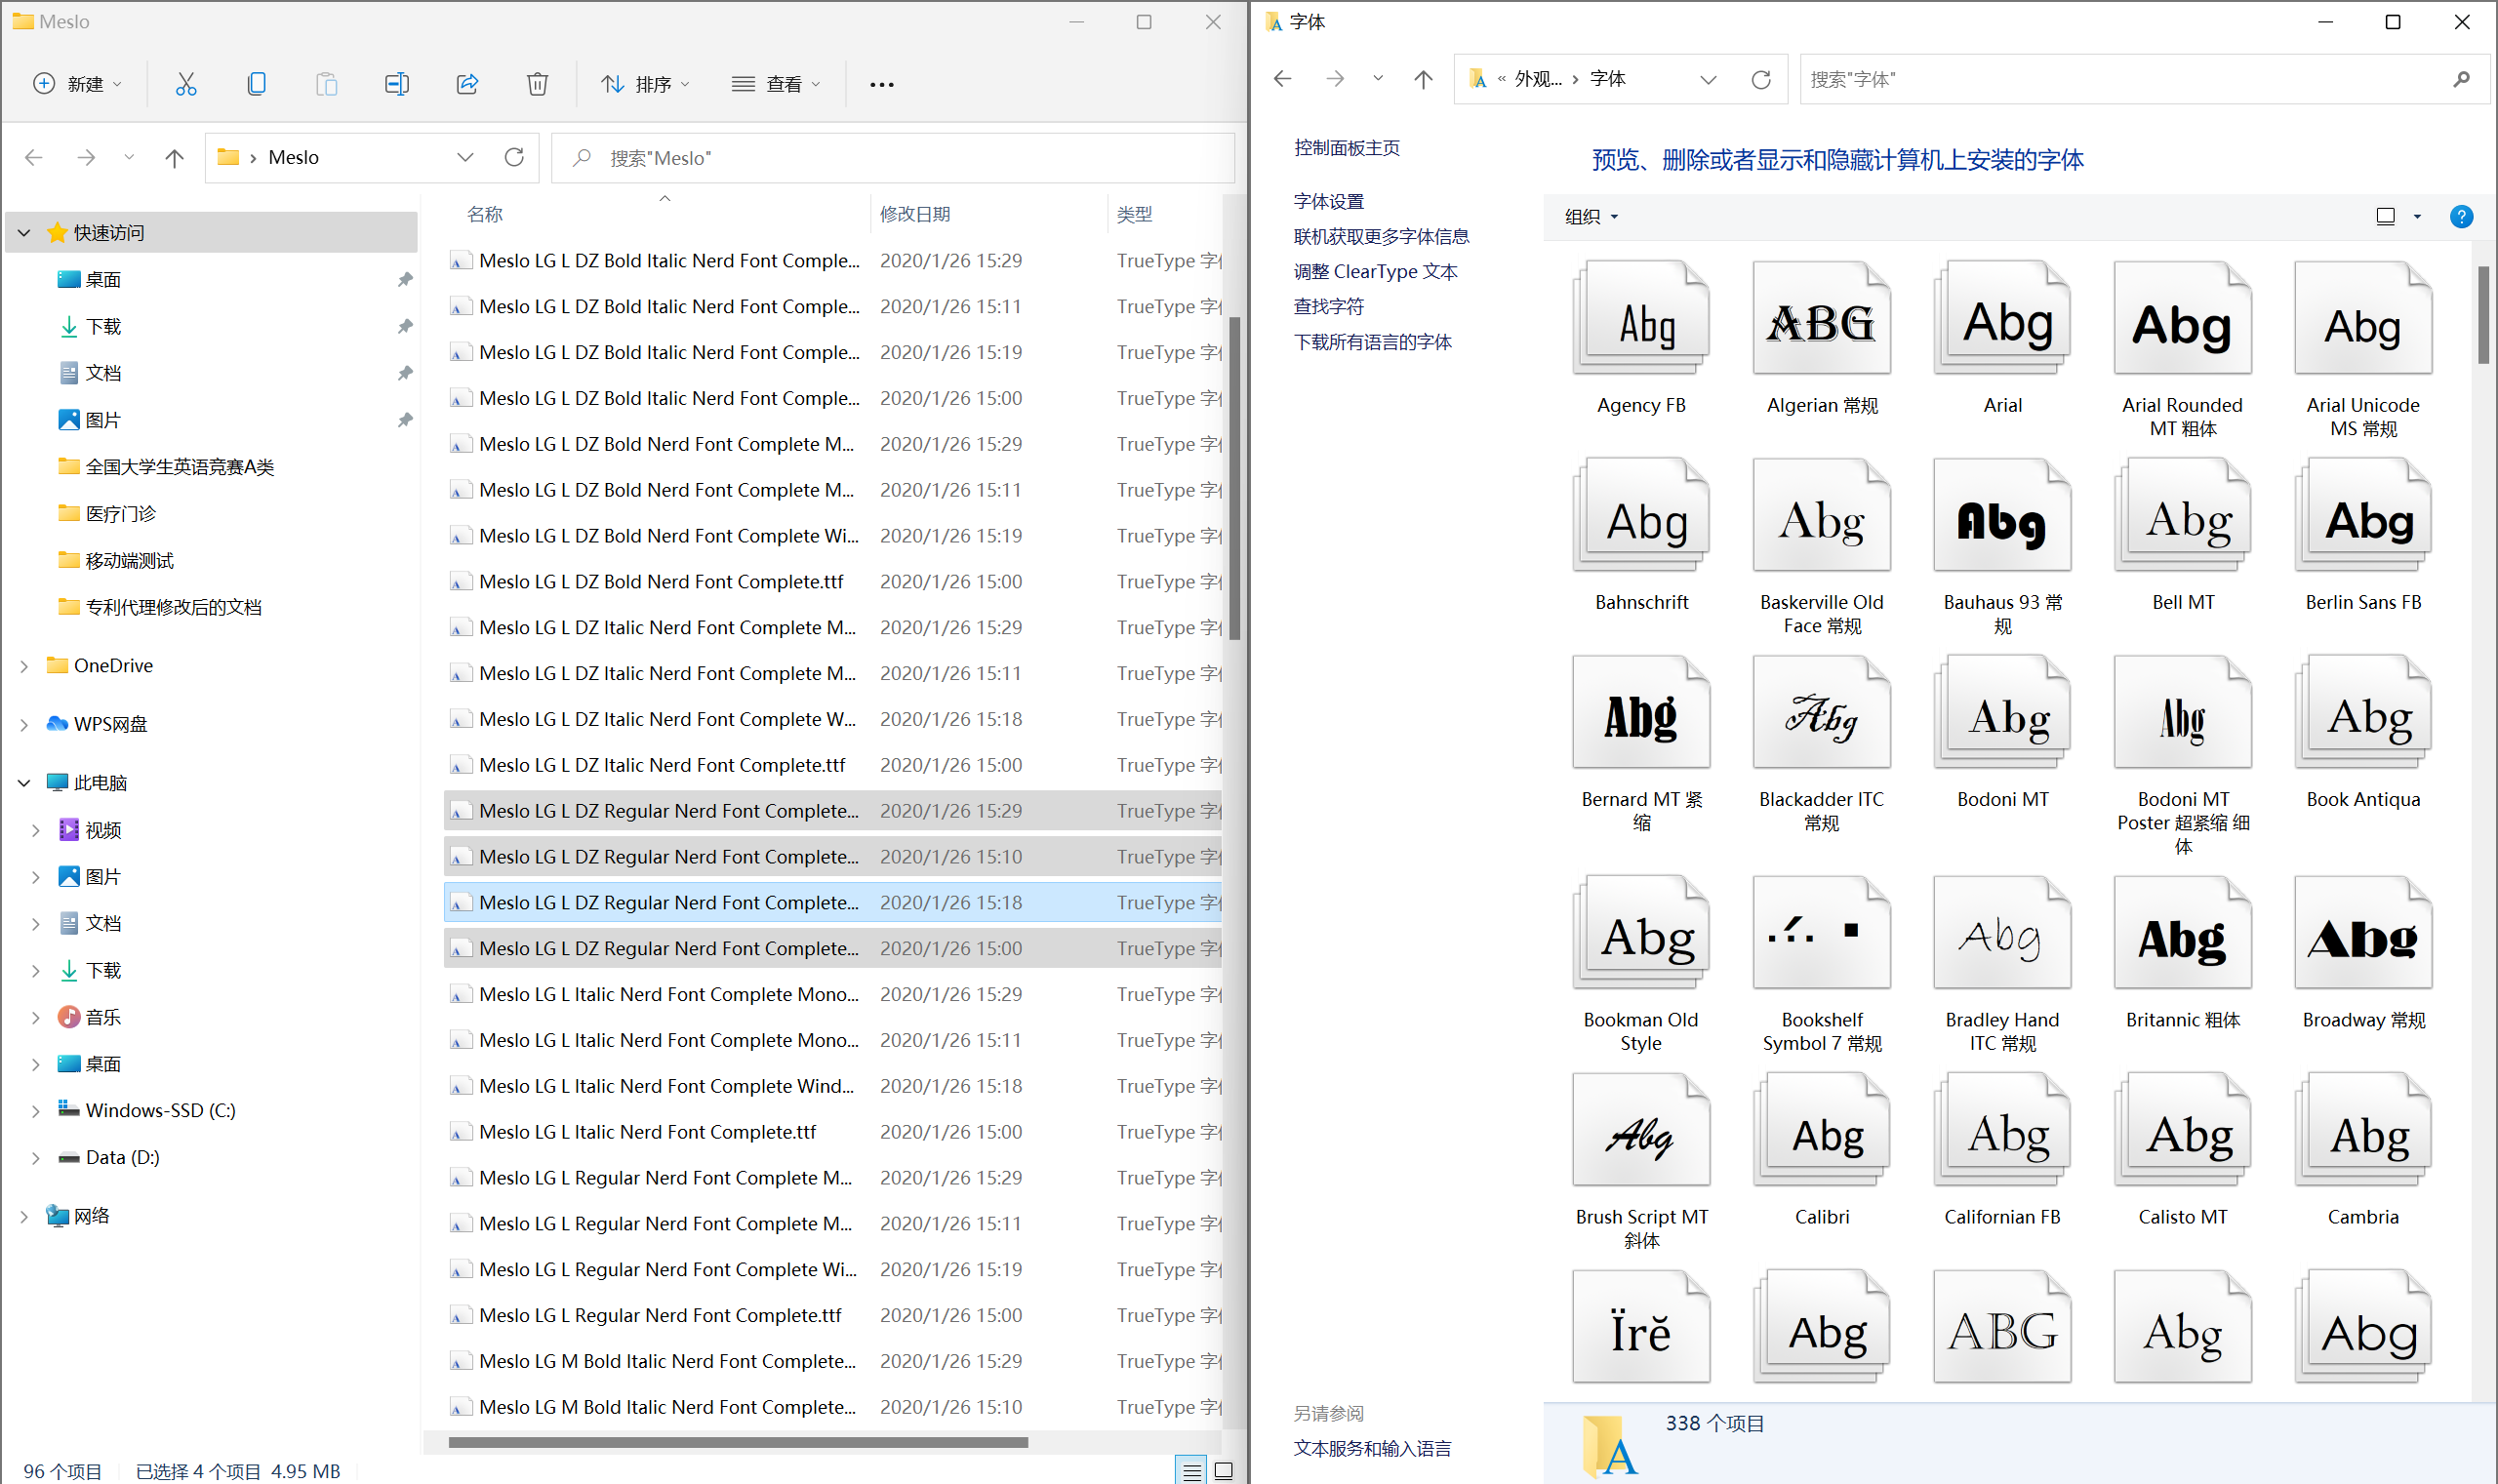The height and width of the screenshot is (1484, 2498).
Task: Select the Cut icon in Explorer toolbar
Action: (186, 84)
